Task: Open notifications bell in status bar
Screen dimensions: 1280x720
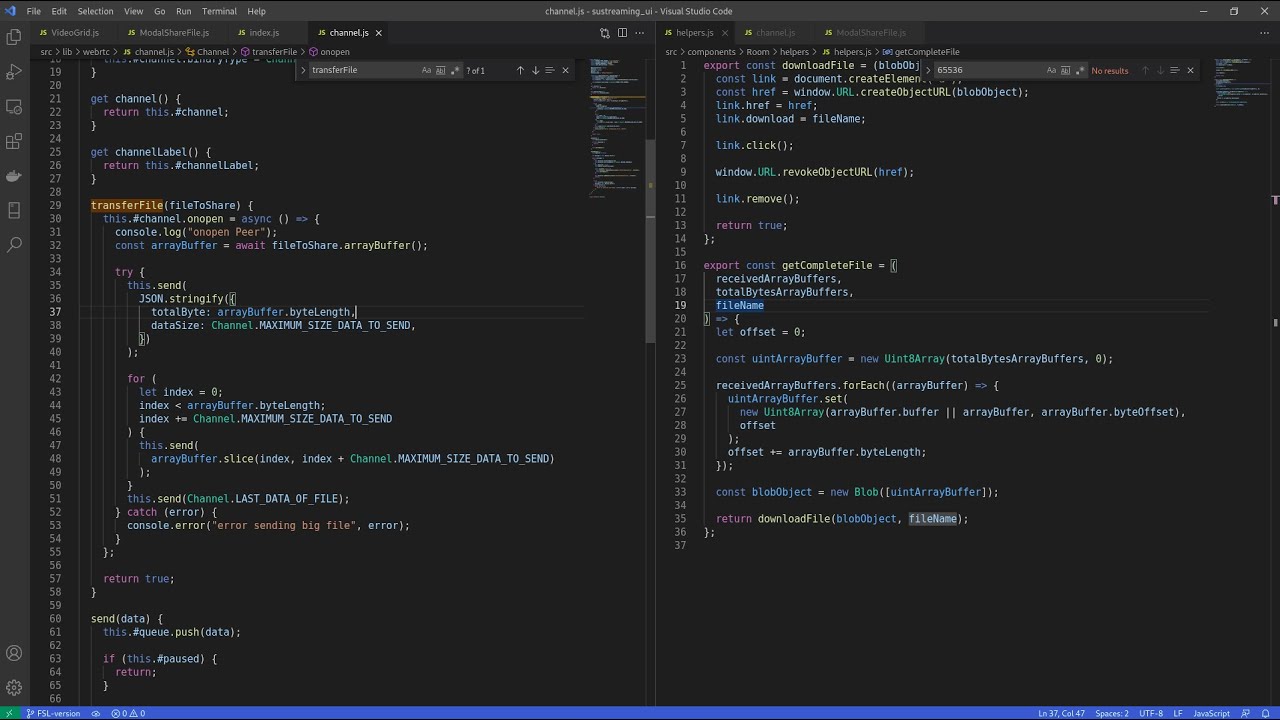Action: (x=1267, y=713)
